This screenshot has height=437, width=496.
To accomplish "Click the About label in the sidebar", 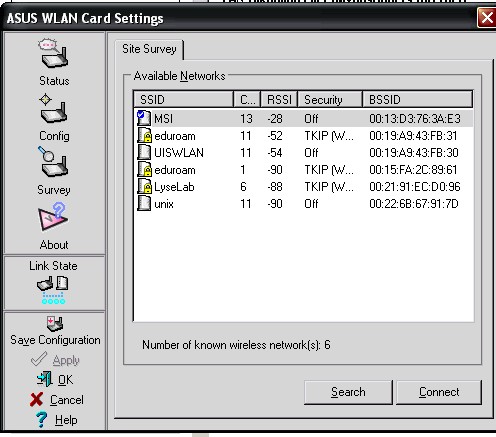I will tap(54, 245).
